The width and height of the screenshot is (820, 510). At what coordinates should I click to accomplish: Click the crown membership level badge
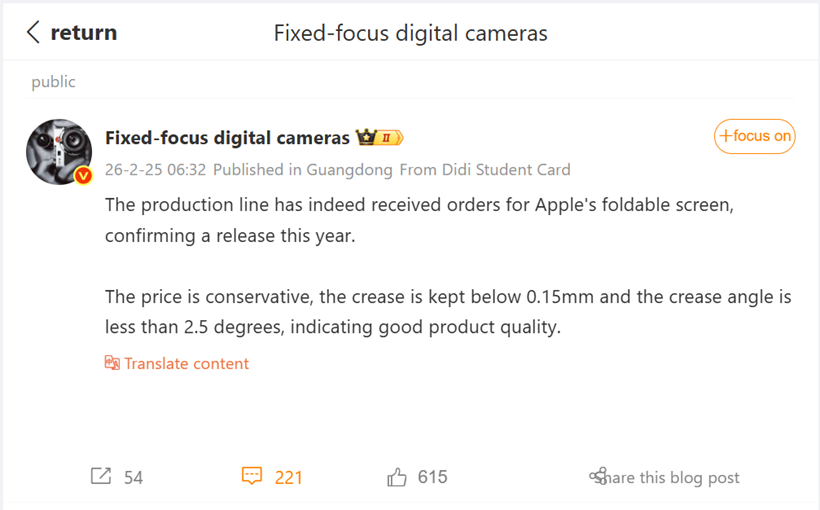coord(379,138)
